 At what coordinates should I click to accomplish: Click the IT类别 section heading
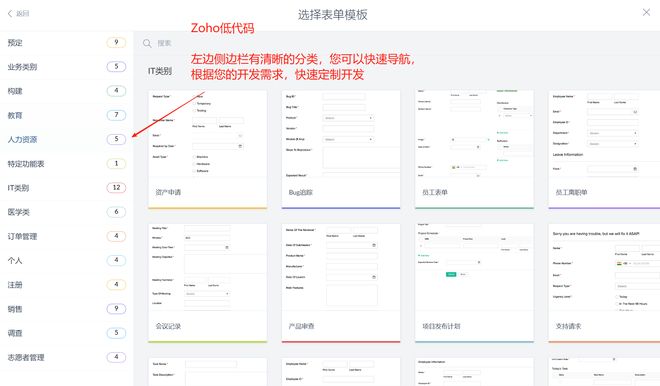click(160, 71)
